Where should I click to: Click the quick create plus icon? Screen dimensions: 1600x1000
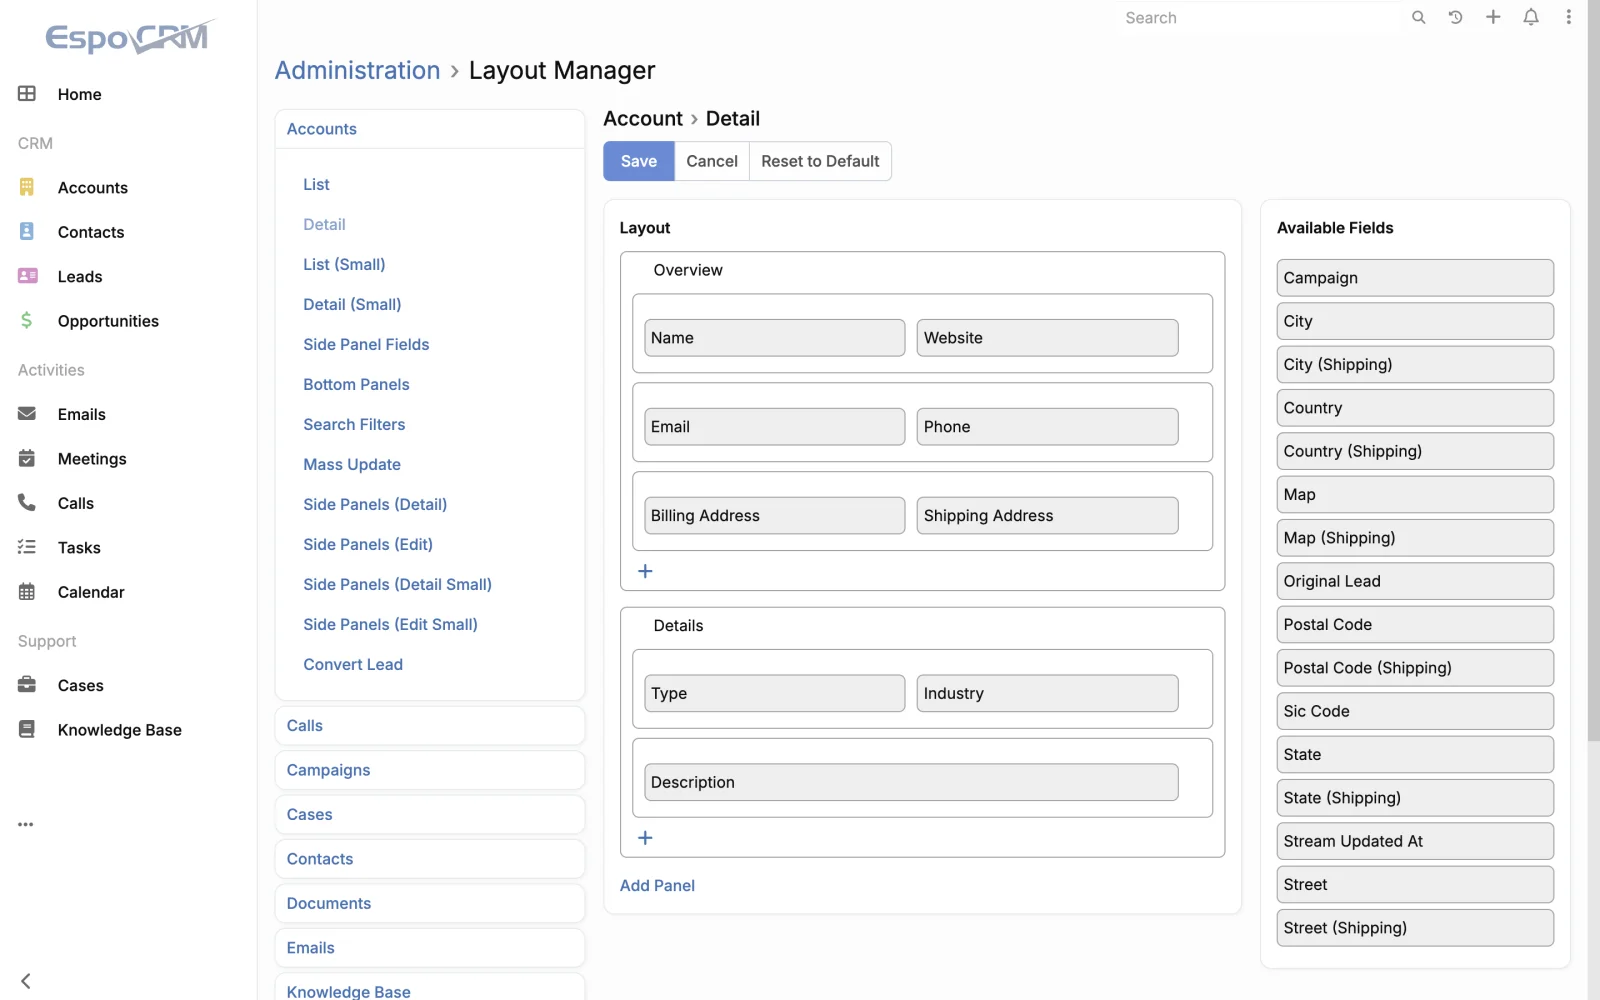[1493, 17]
